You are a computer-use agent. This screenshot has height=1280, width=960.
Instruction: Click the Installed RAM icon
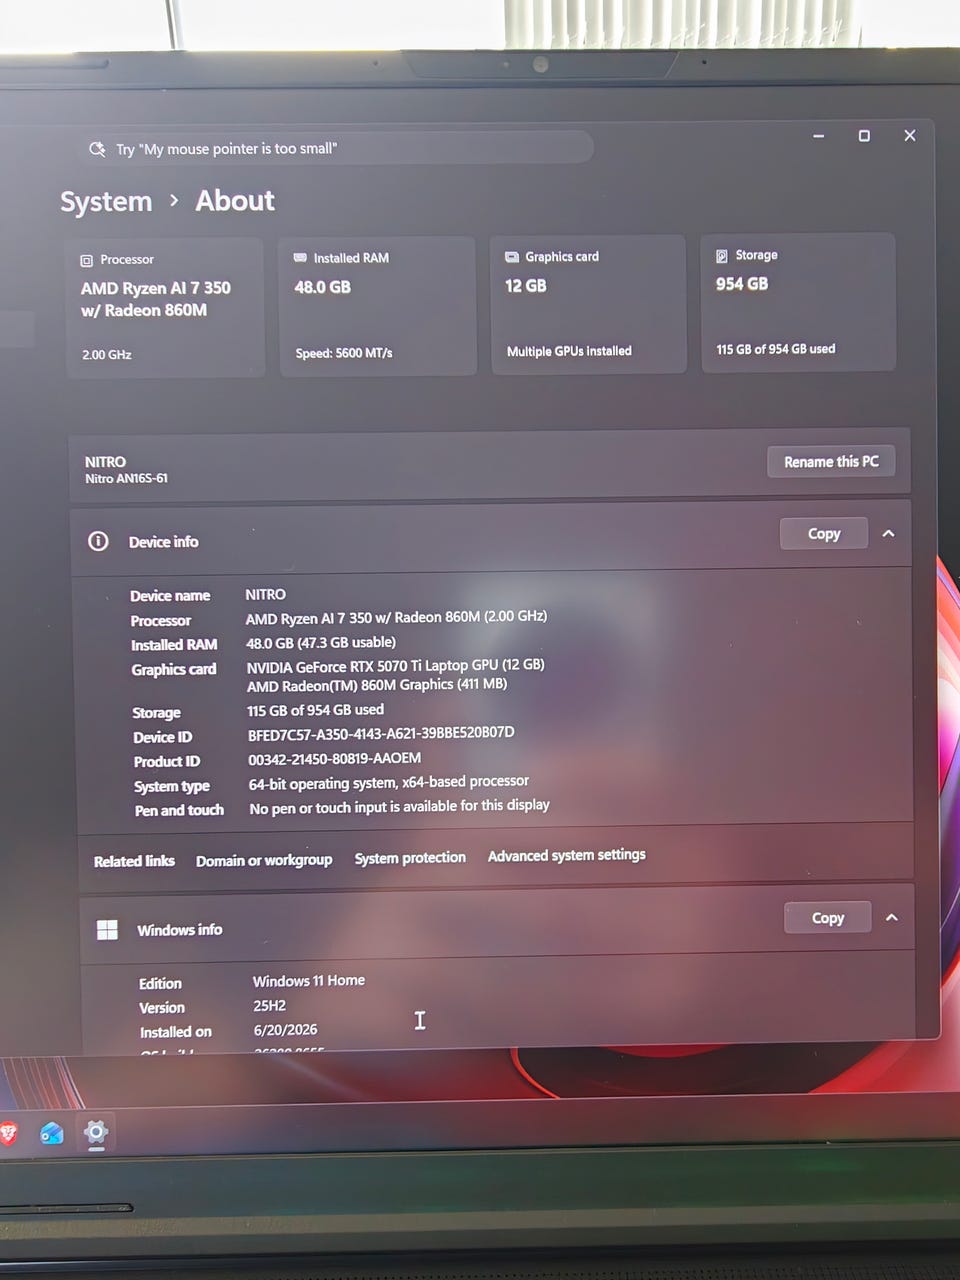300,258
